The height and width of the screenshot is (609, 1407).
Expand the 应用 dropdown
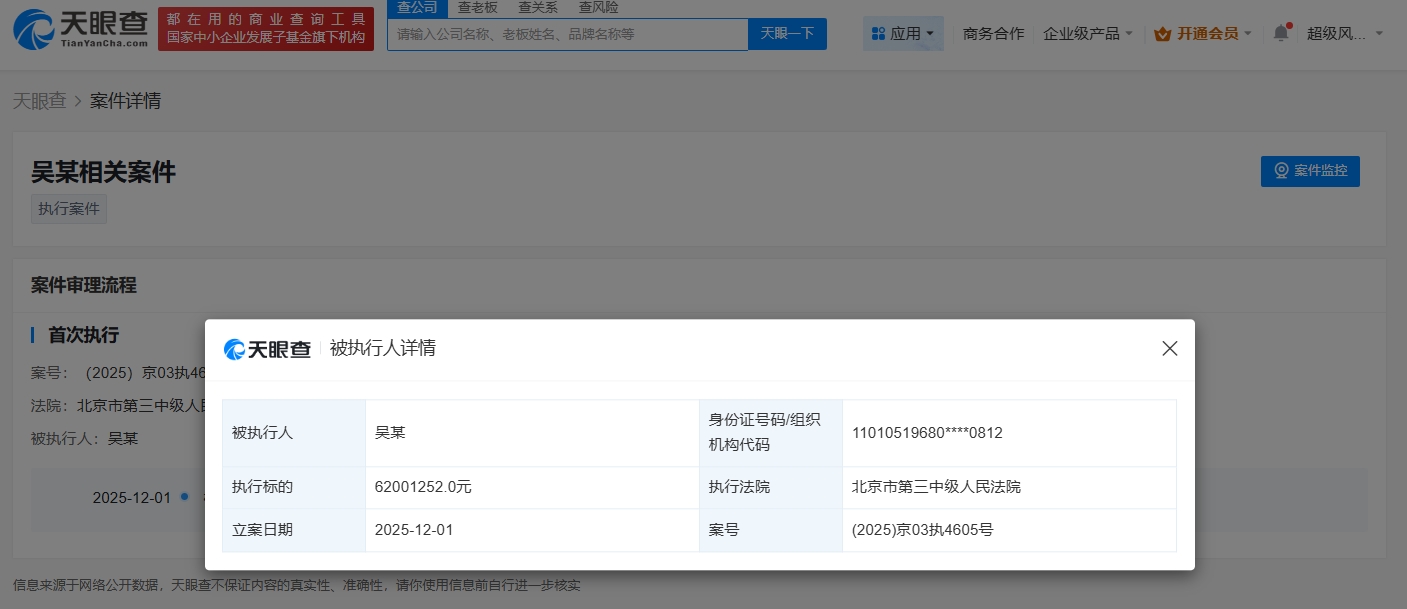[904, 34]
